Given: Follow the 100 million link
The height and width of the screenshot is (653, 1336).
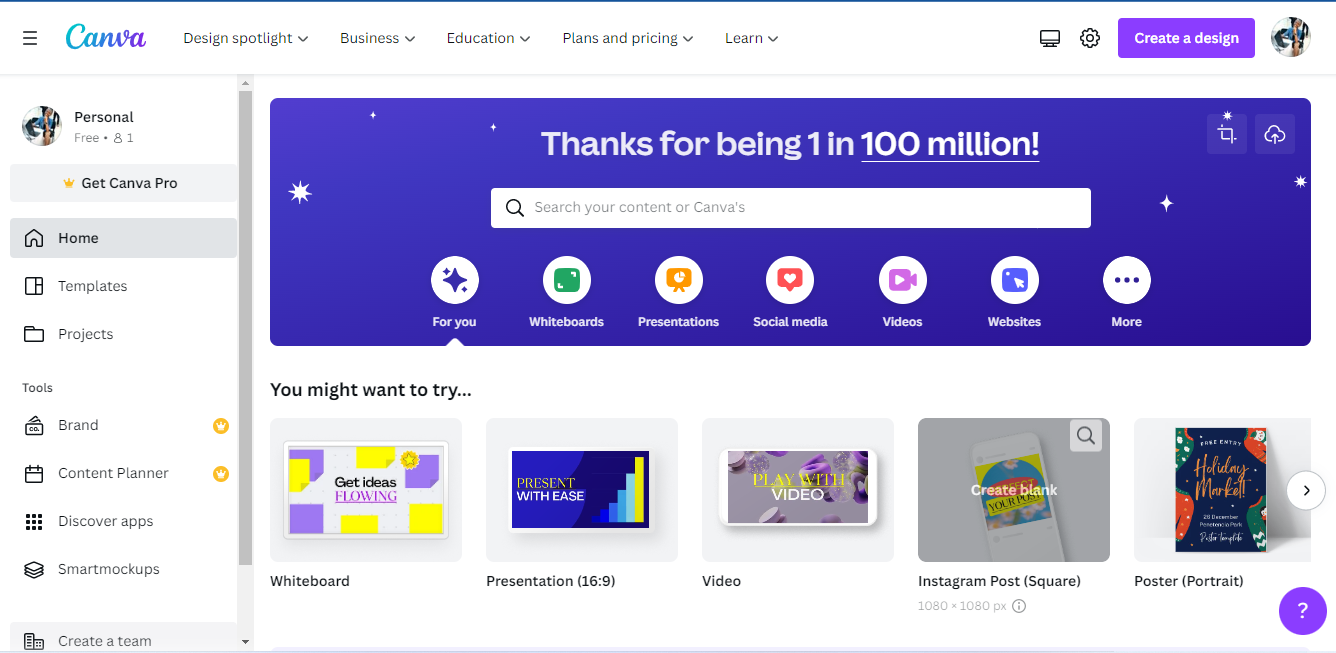Looking at the screenshot, I should tap(950, 144).
